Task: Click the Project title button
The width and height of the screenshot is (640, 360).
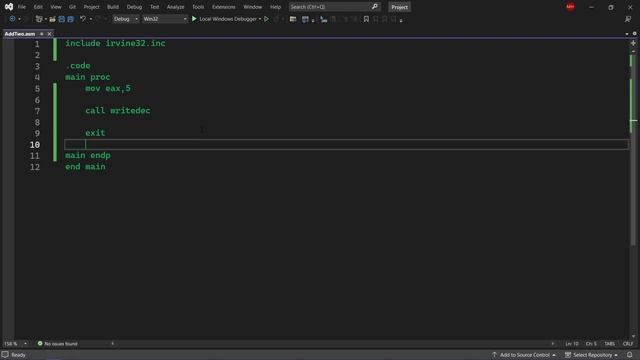Action: pos(400,7)
